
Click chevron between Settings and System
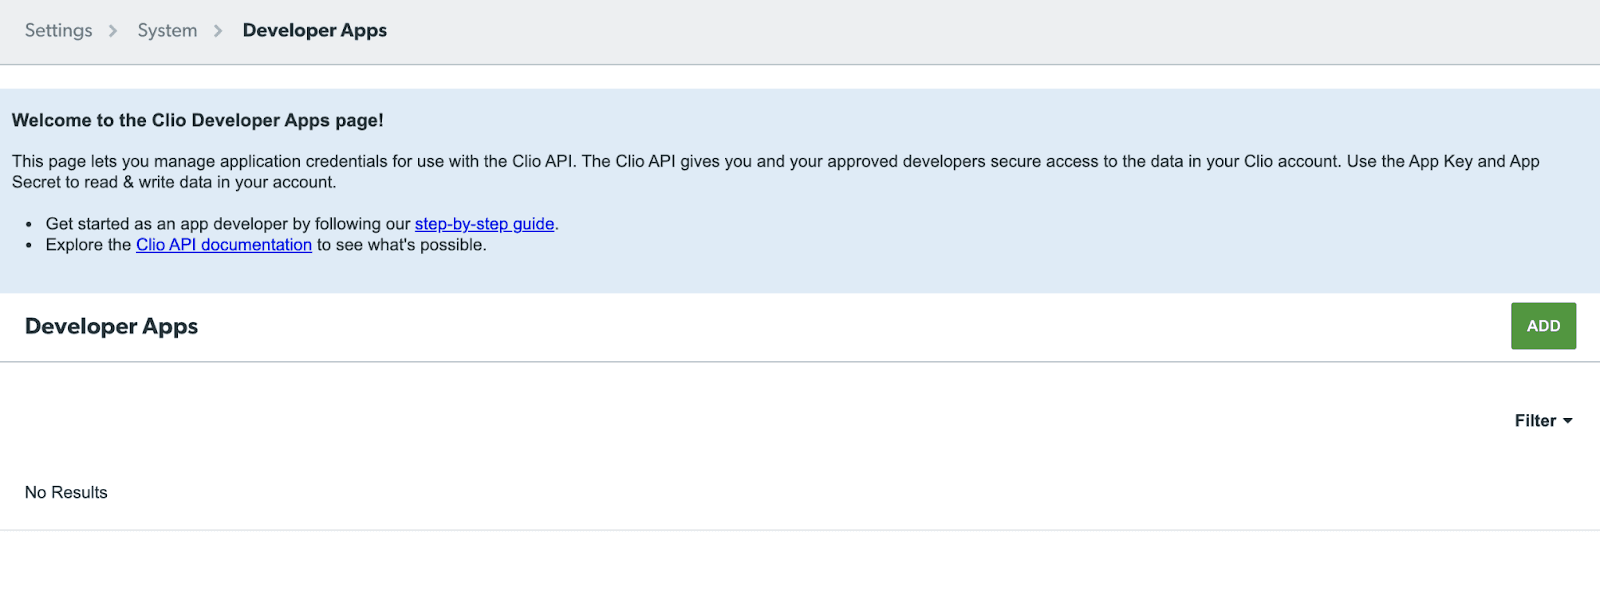113,31
